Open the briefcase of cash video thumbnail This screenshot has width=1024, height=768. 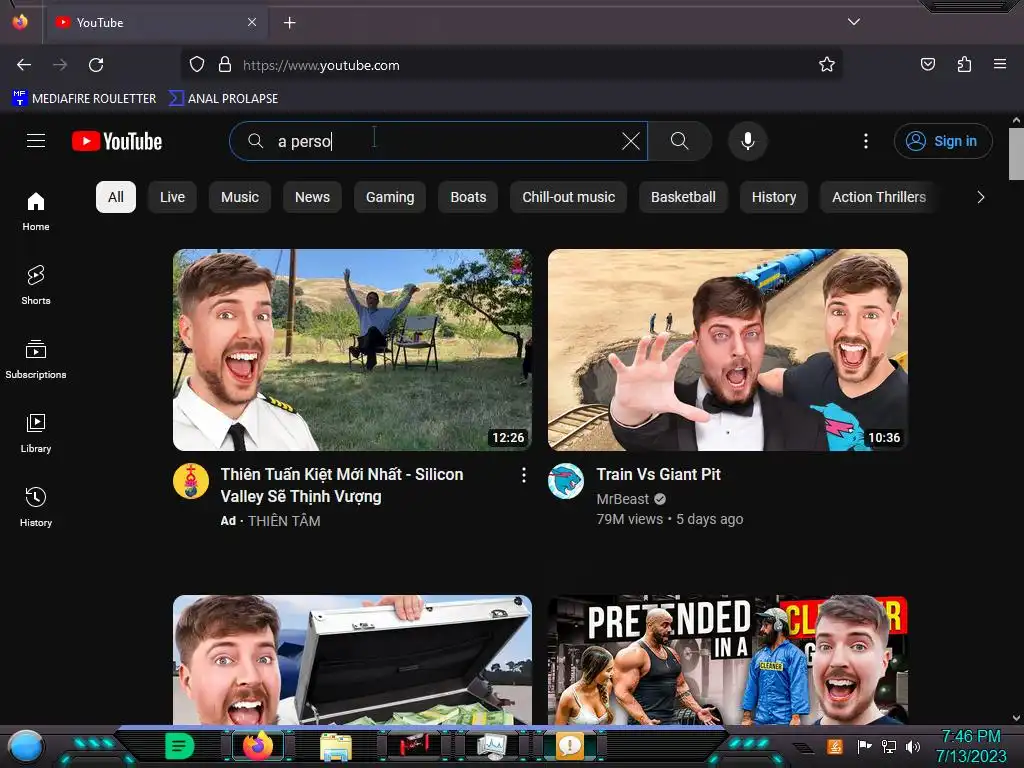coord(353,660)
